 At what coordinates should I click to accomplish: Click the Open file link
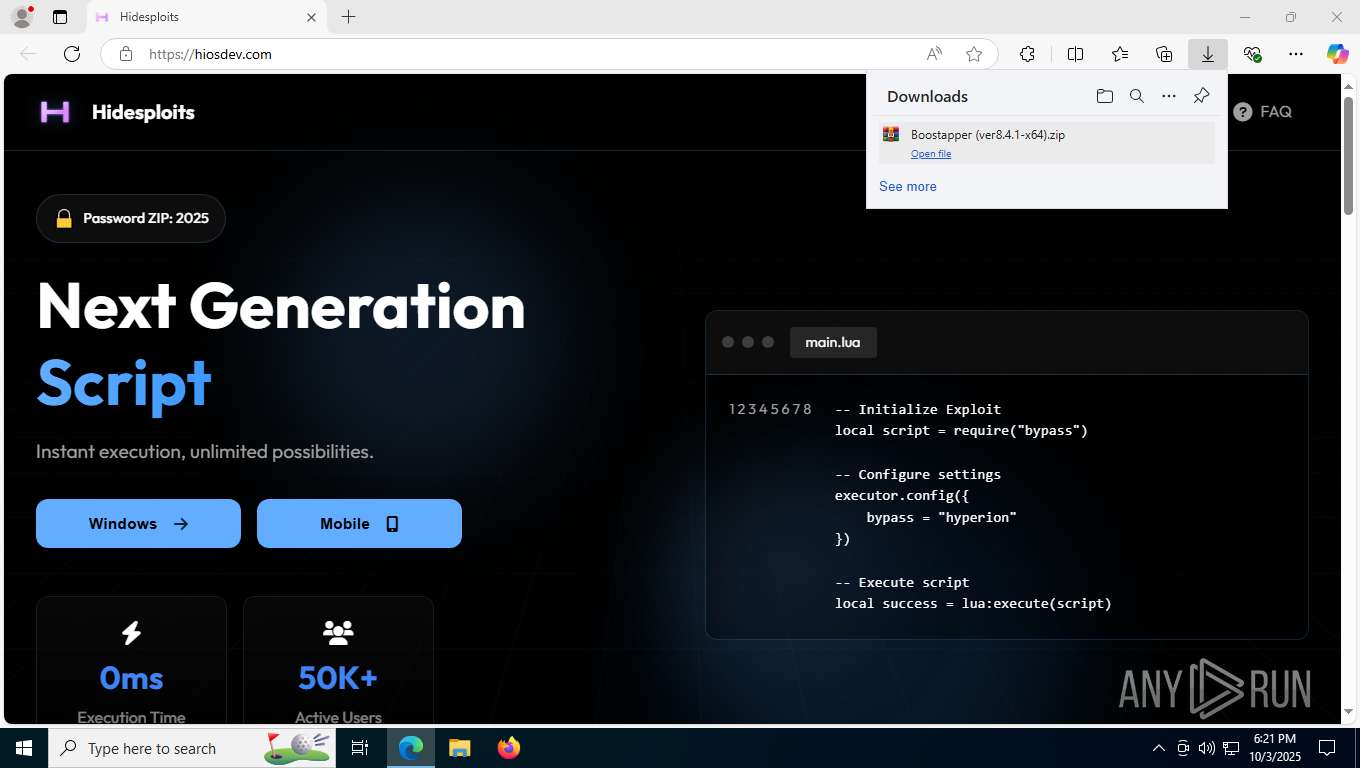tap(931, 154)
